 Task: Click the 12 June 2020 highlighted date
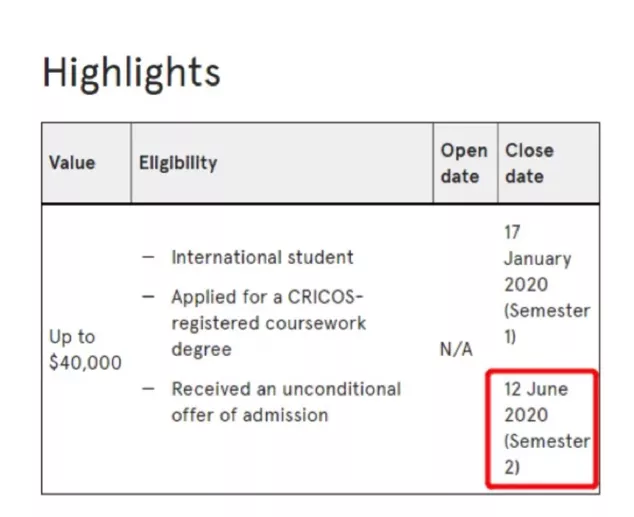click(536, 402)
